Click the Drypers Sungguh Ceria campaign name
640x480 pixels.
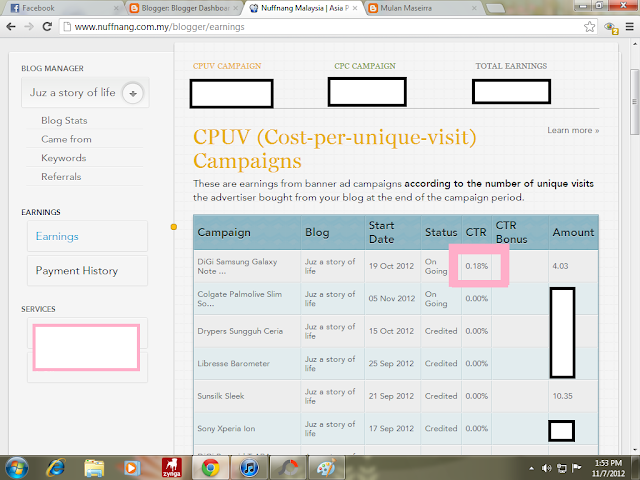[240, 331]
